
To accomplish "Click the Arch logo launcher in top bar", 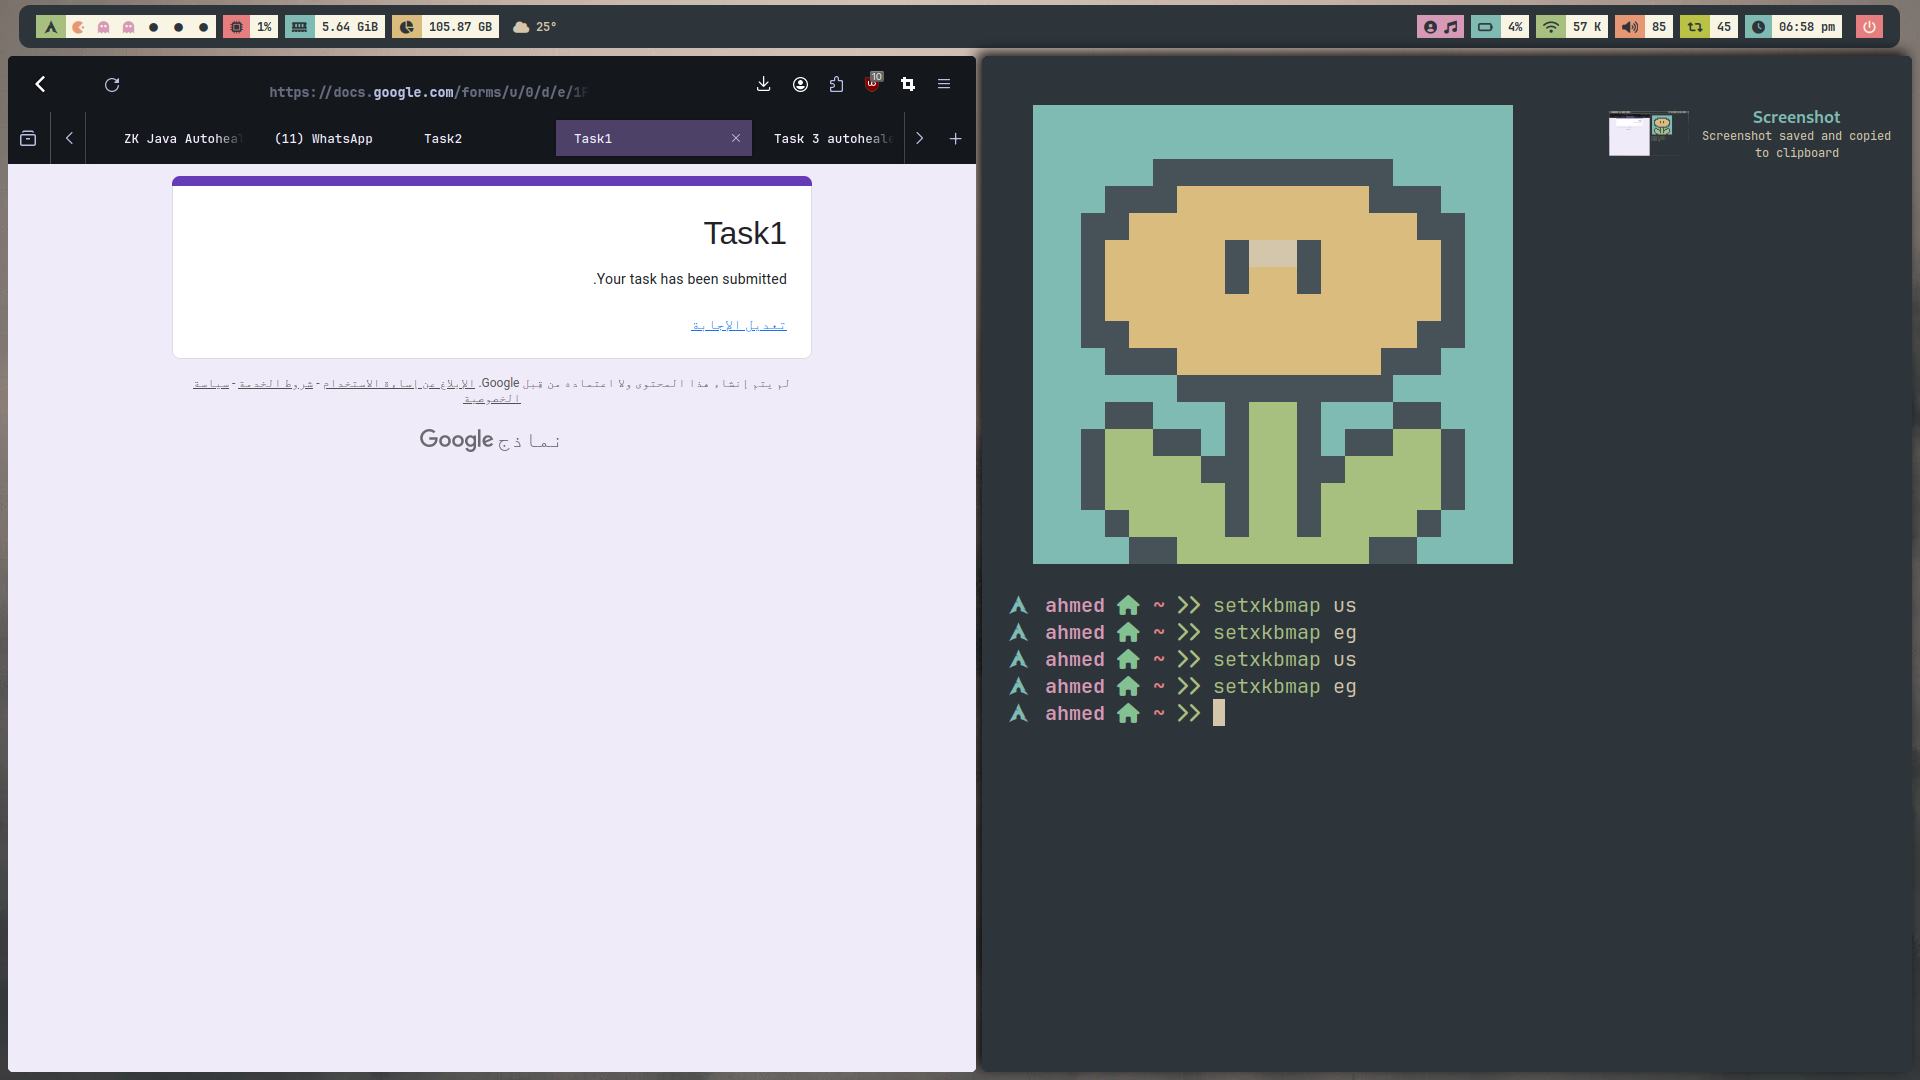I will [51, 27].
